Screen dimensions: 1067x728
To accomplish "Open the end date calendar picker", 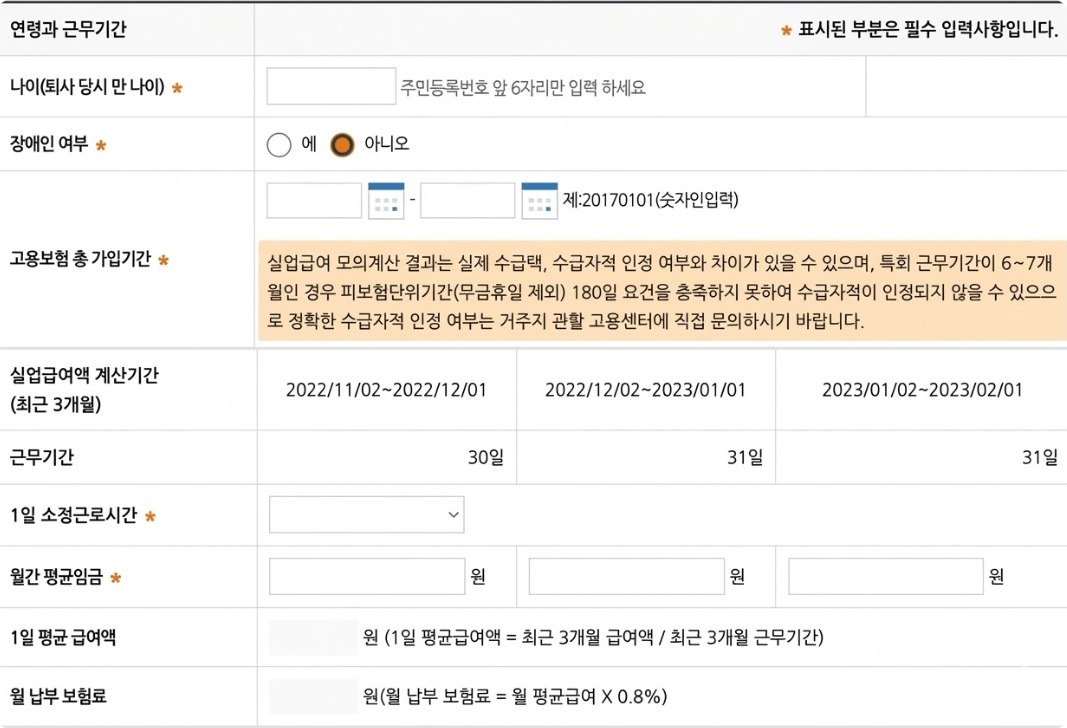I will point(540,199).
